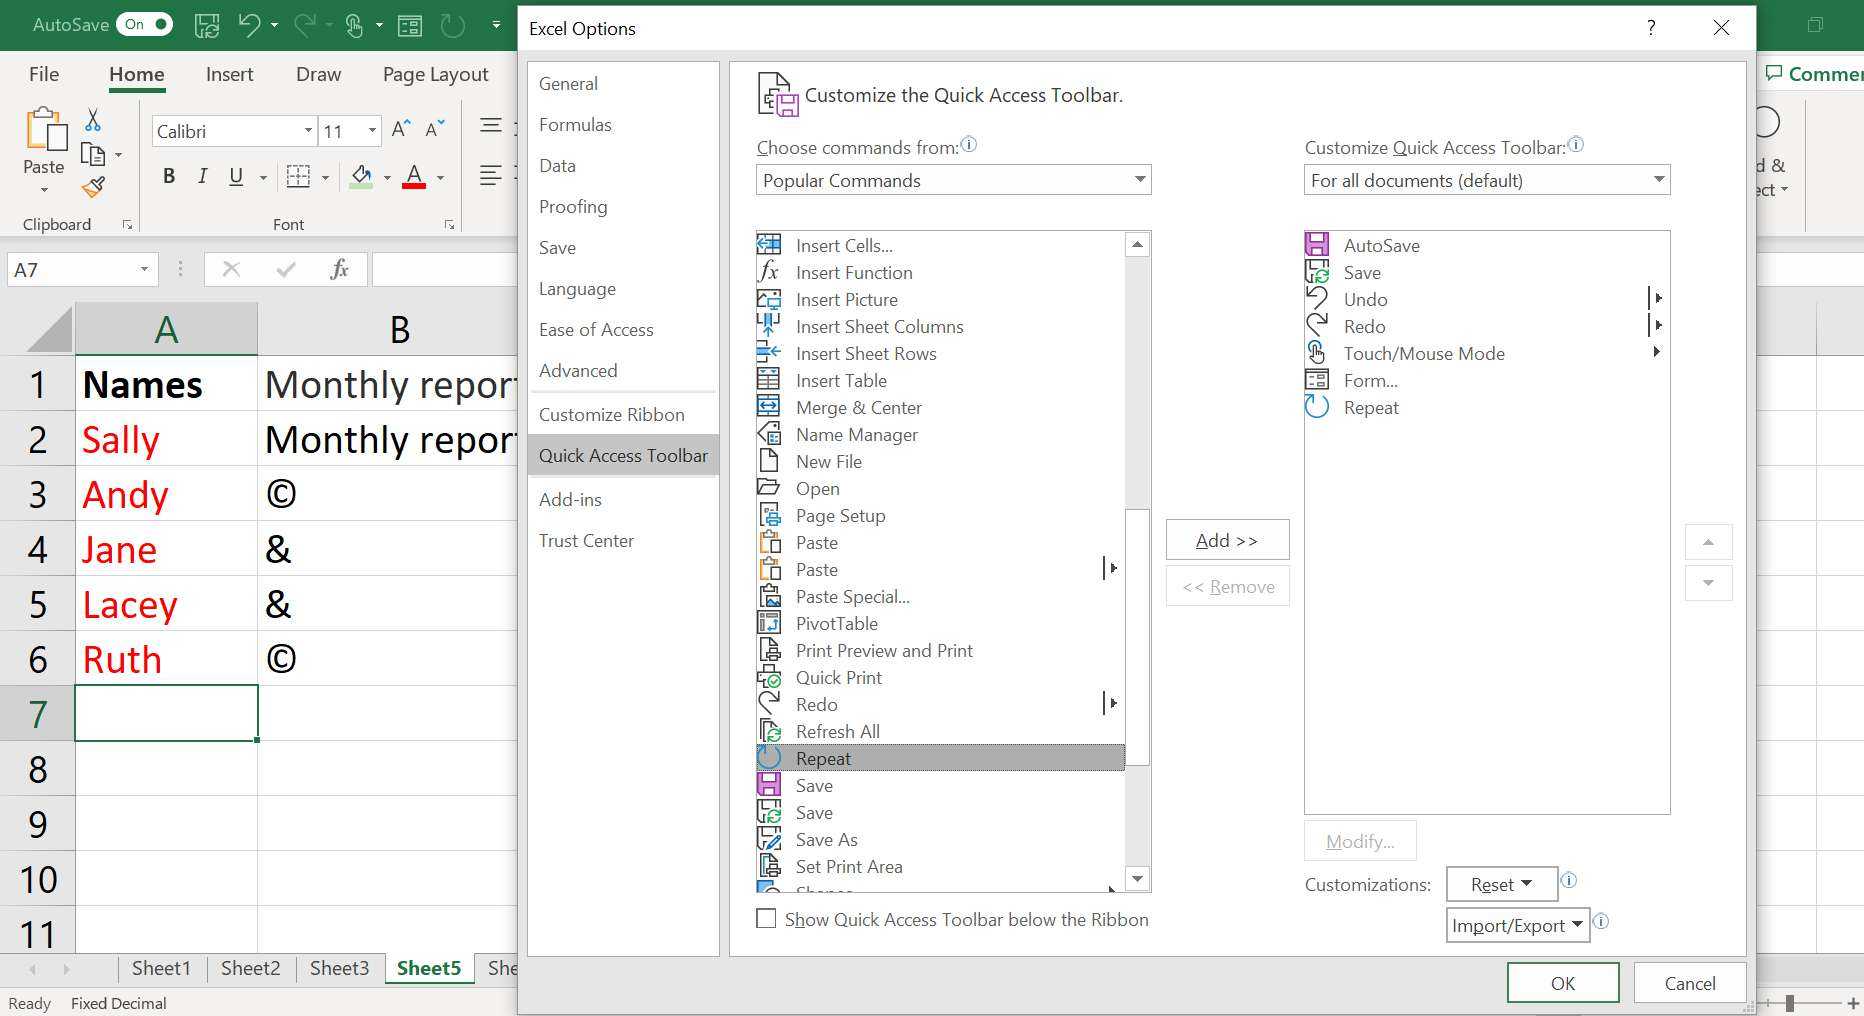Apply Italic formatting from the ribbon
Viewport: 1864px width, 1016px height.
click(x=202, y=177)
